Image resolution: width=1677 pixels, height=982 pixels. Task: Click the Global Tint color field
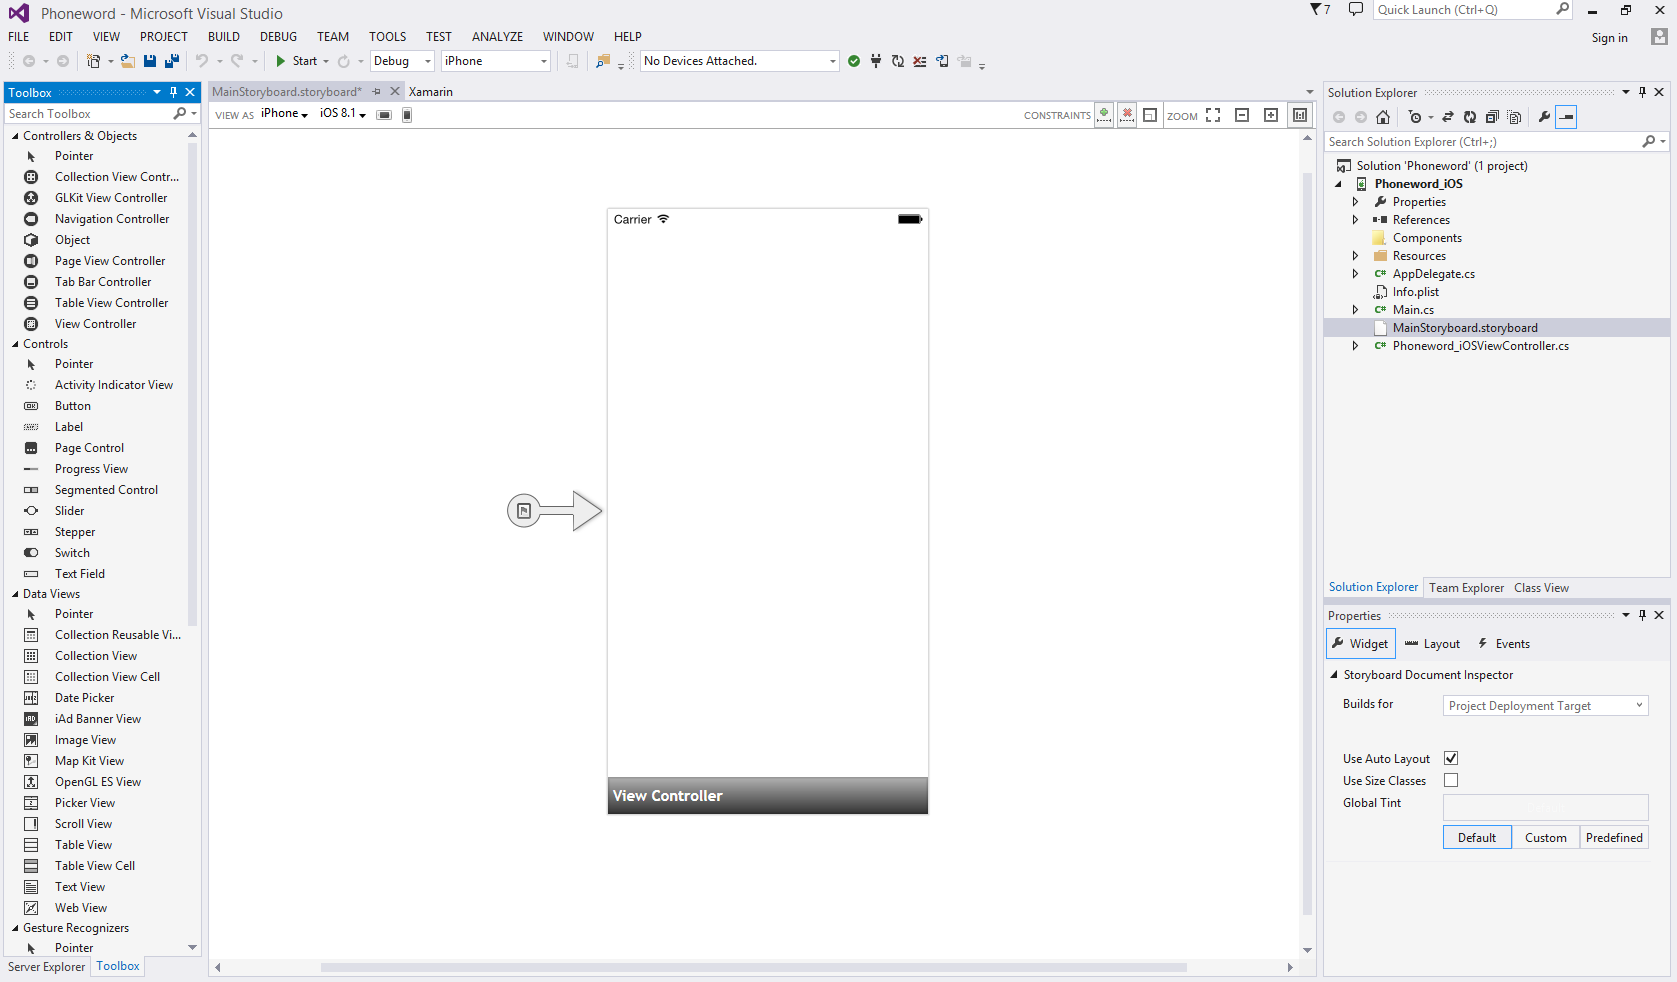click(x=1545, y=807)
